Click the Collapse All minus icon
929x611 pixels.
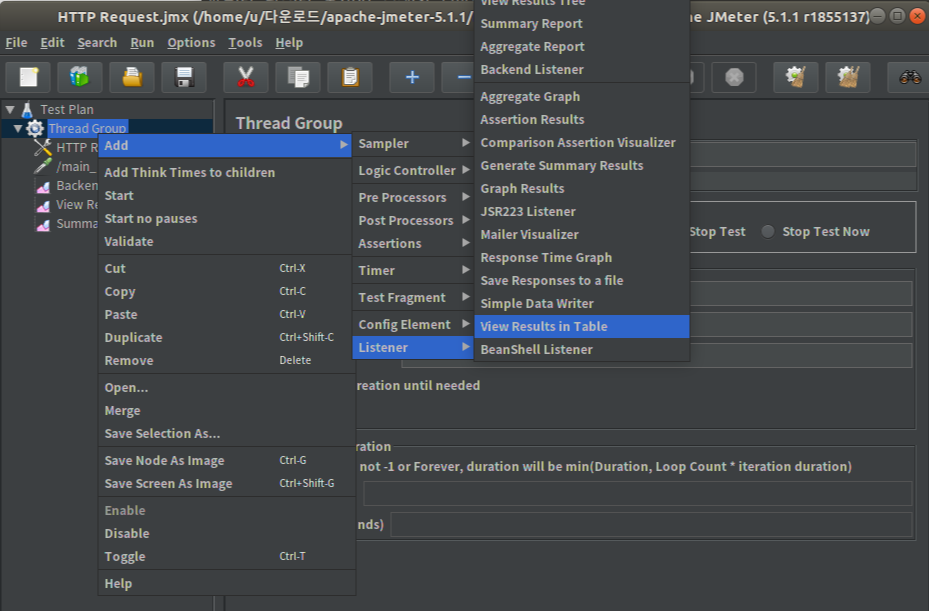[458, 77]
